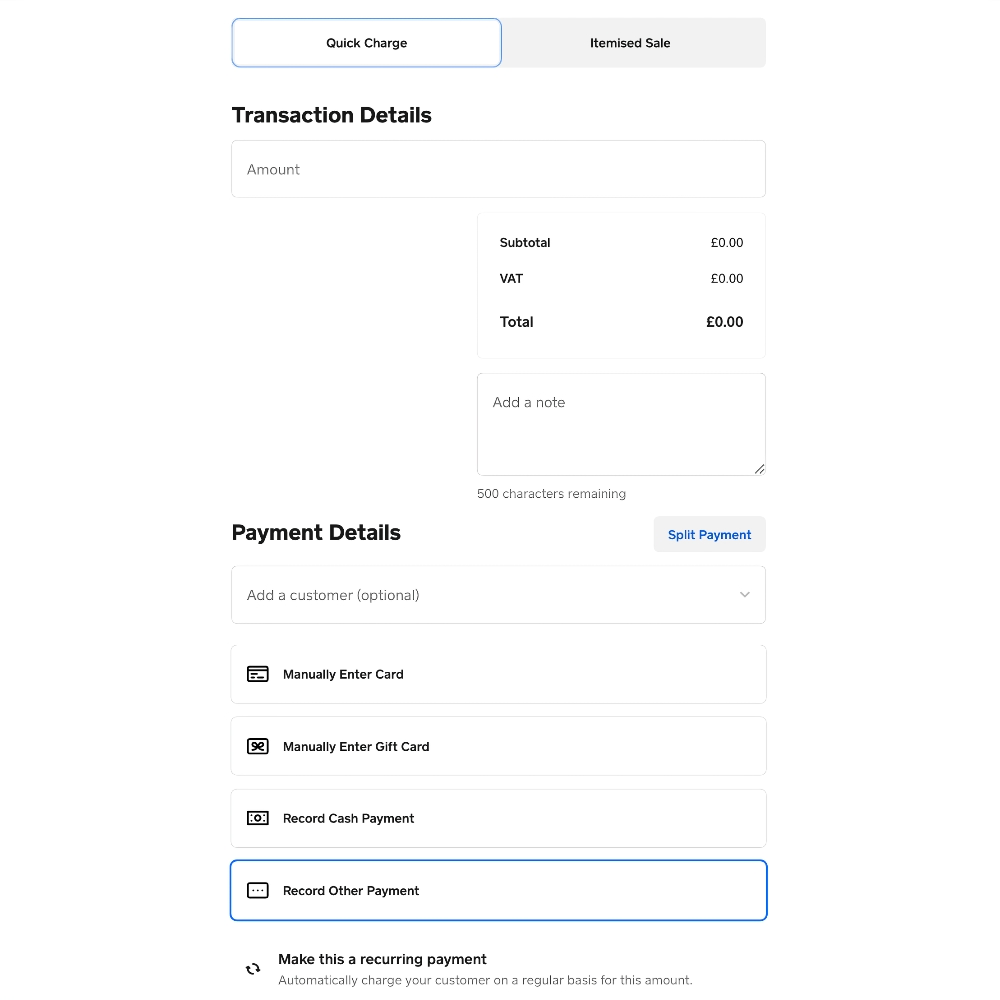
Task: Click the cash banknote icon
Action: [258, 818]
